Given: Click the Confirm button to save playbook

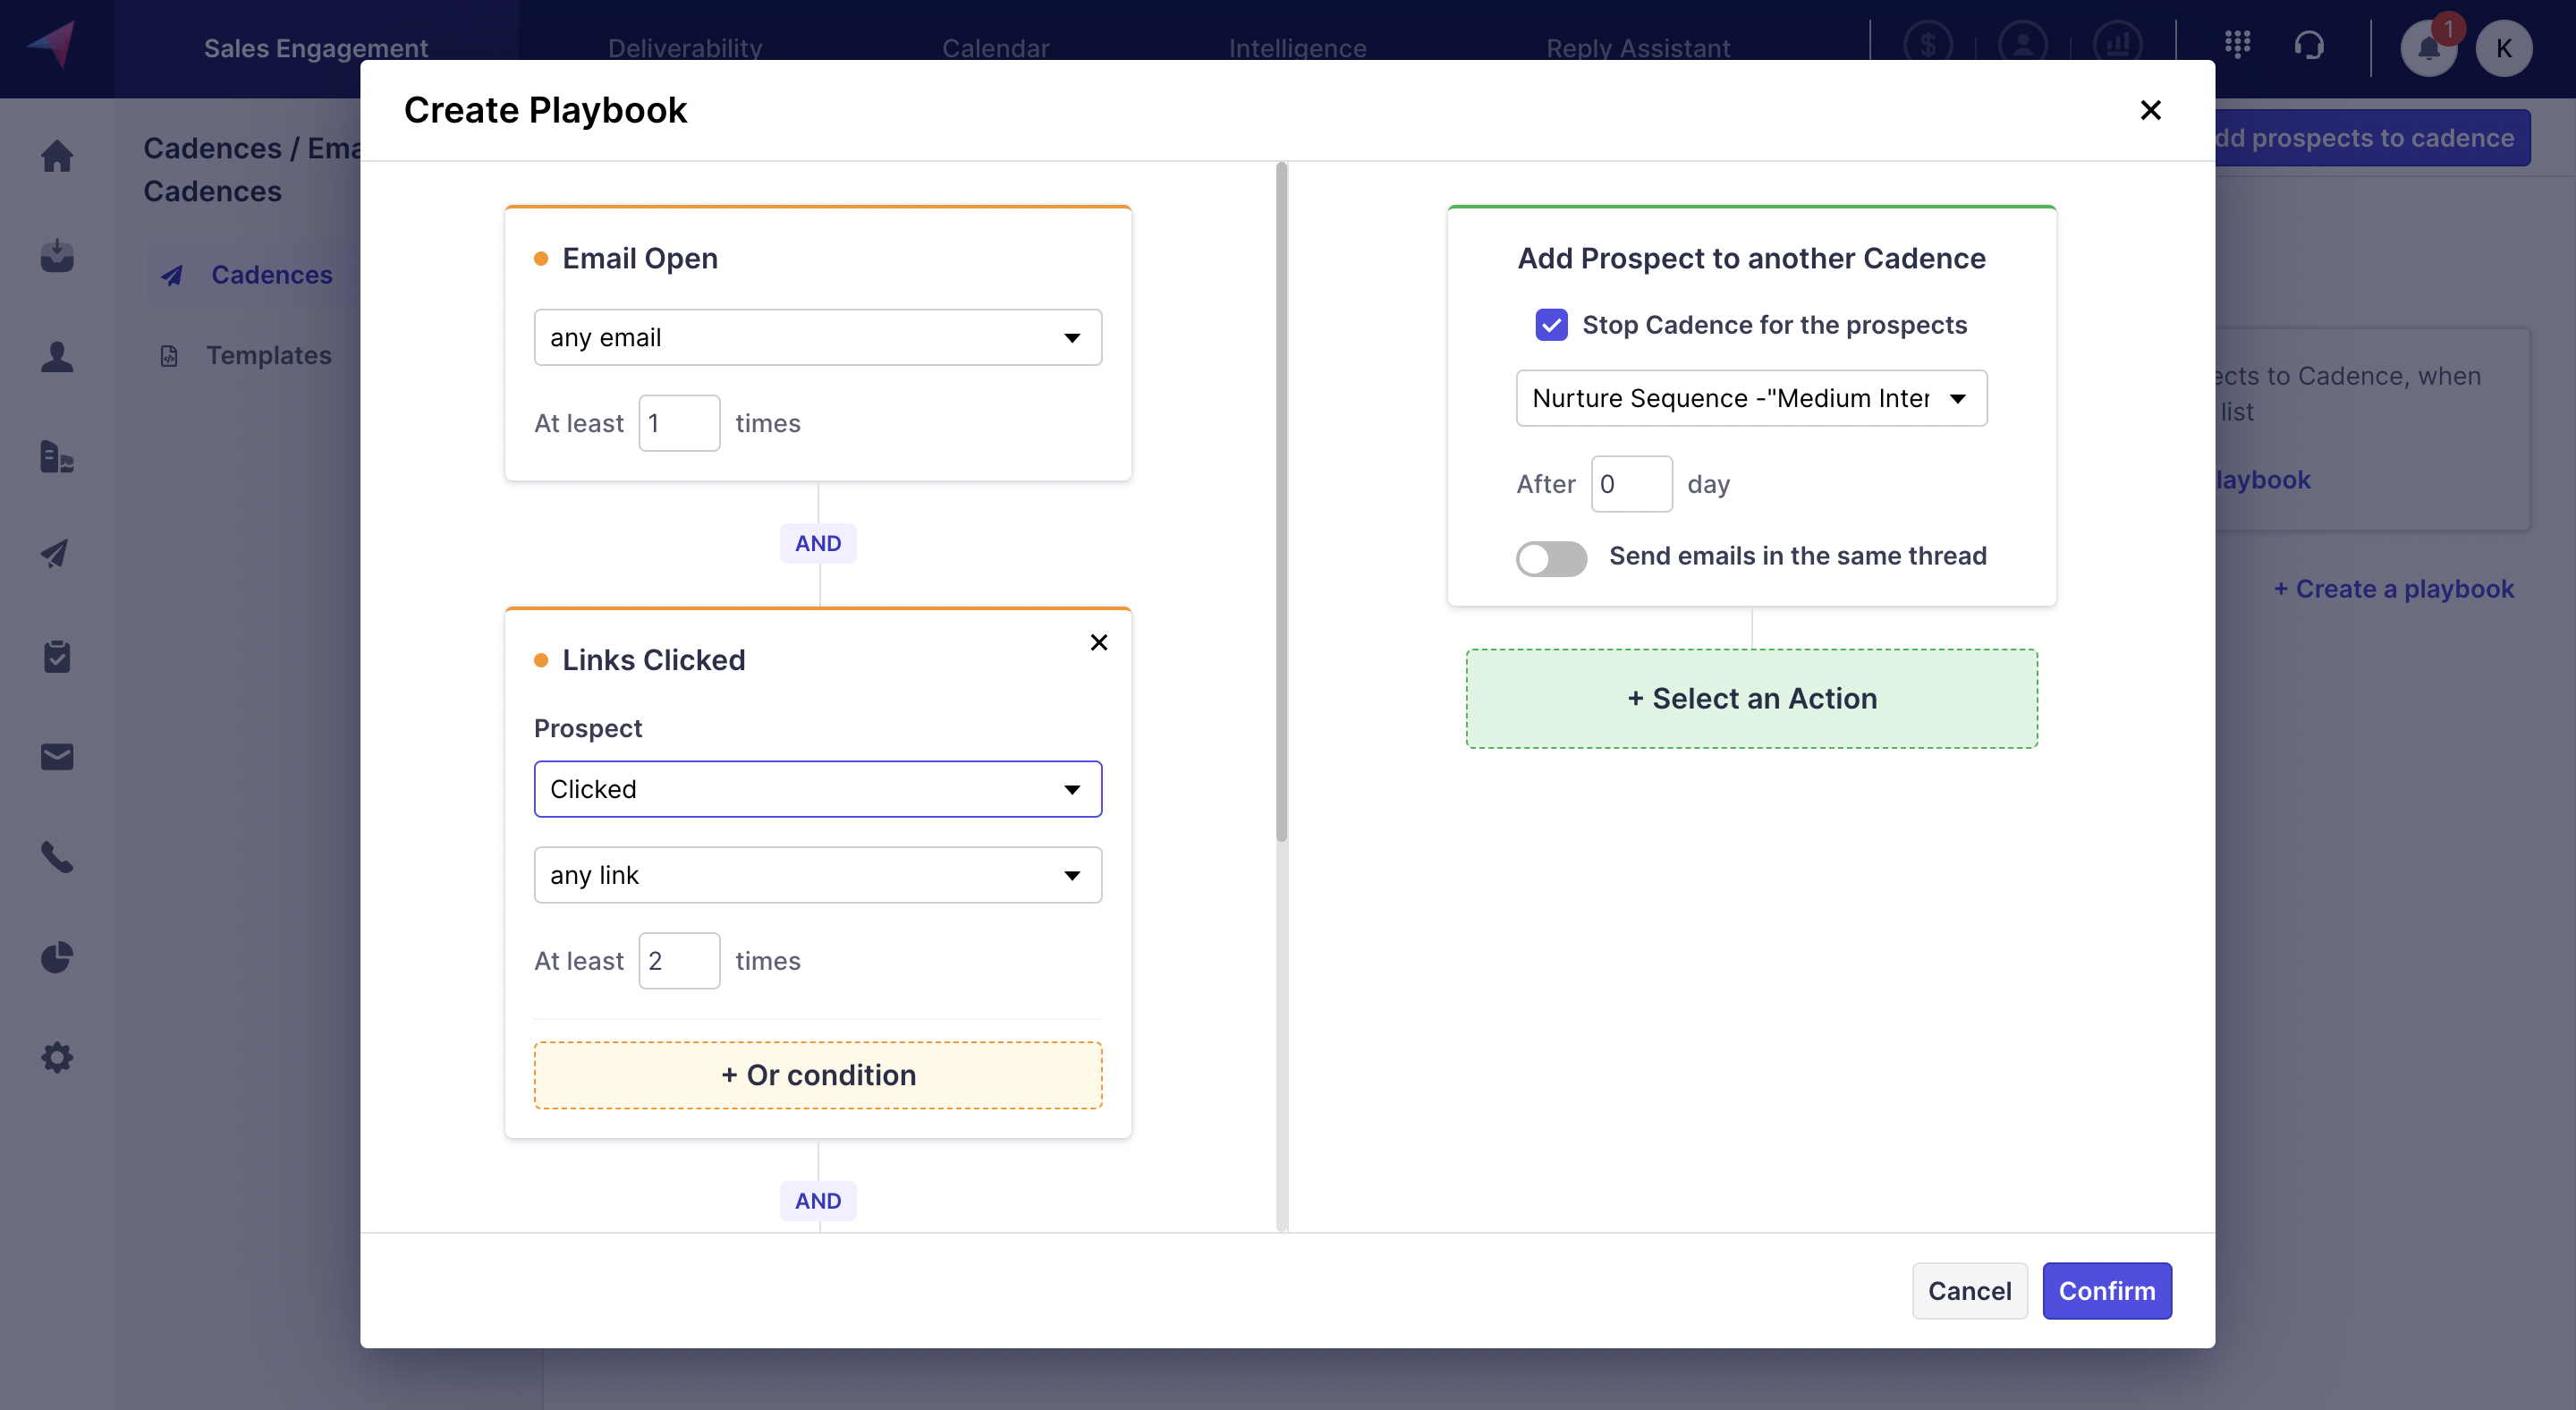Looking at the screenshot, I should coord(2107,1290).
